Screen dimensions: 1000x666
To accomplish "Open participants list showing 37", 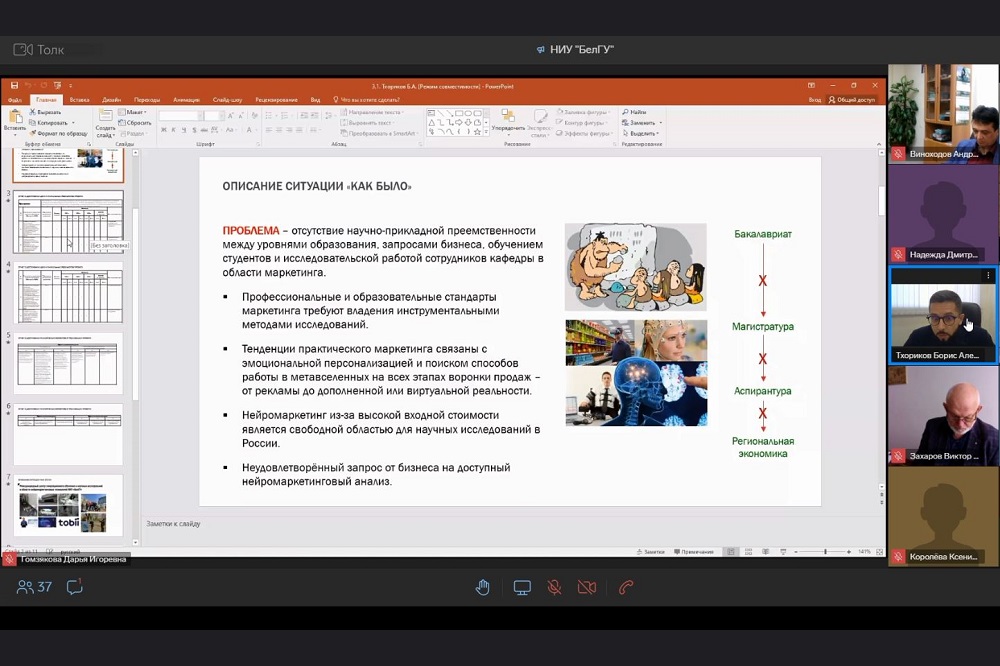I will coord(34,588).
